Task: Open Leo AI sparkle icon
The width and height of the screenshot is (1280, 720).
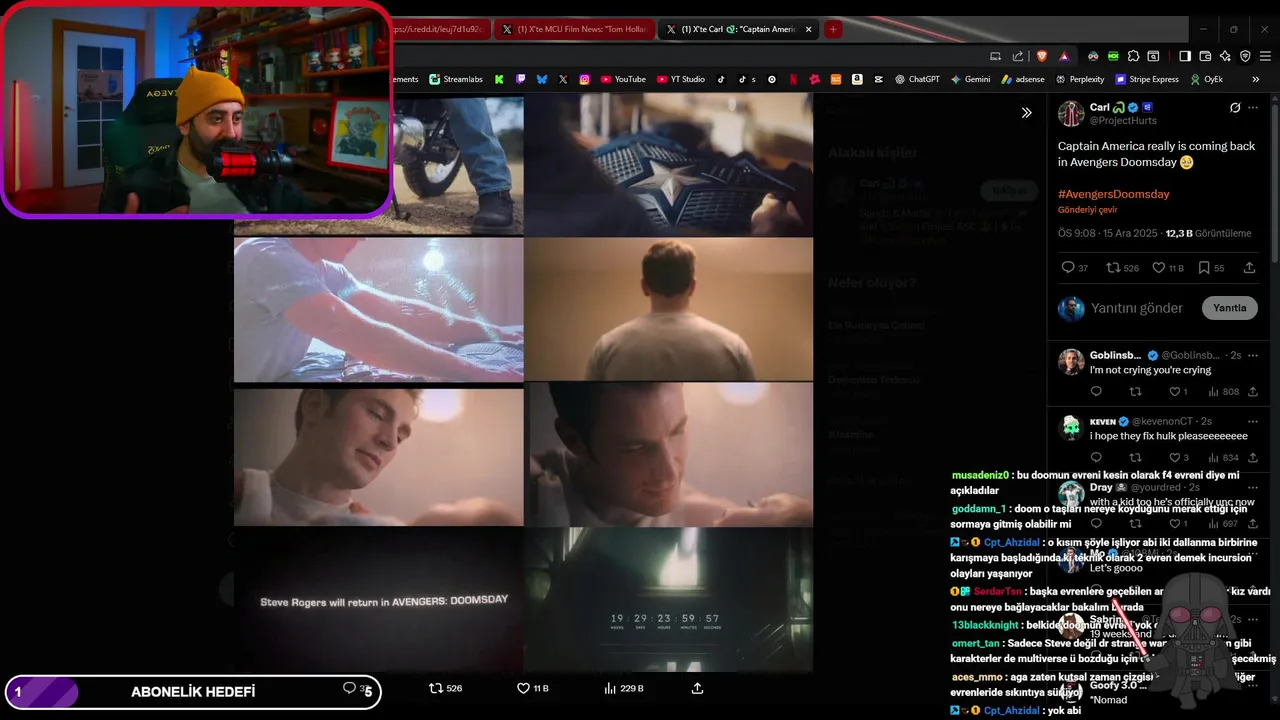Action: pos(1226,56)
